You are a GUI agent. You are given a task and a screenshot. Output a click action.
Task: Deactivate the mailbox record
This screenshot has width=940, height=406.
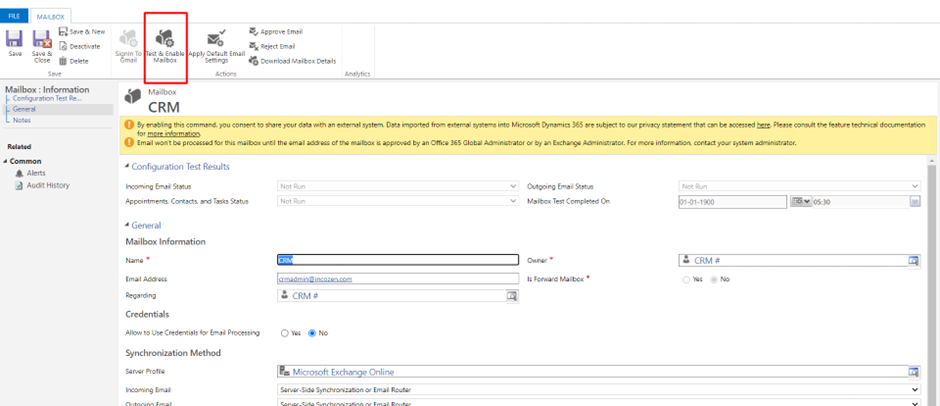pyautogui.click(x=80, y=46)
